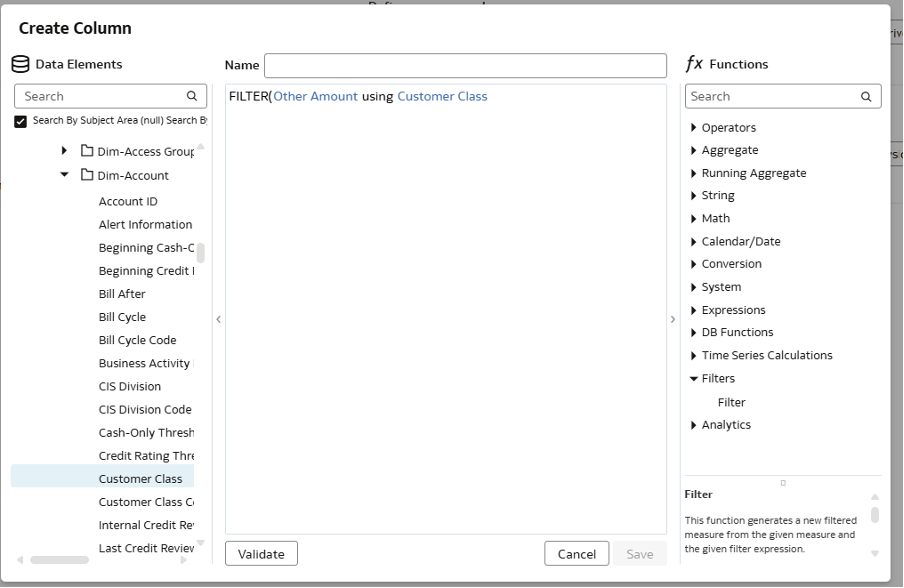Click the column Name input field
This screenshot has width=904, height=588.
coord(465,65)
